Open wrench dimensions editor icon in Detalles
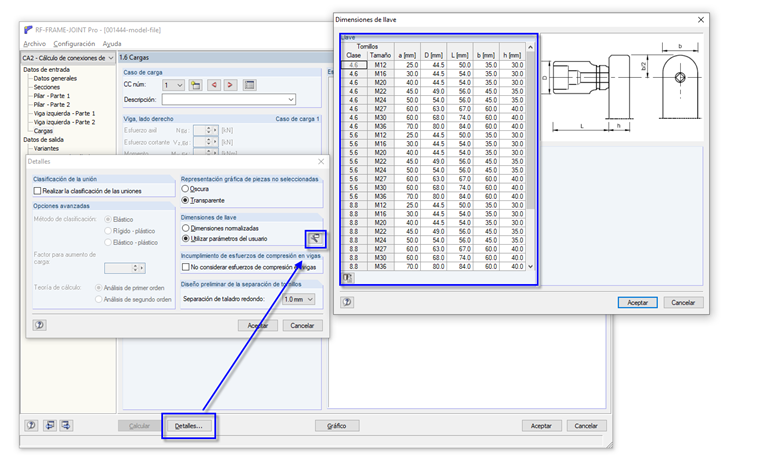 point(315,238)
